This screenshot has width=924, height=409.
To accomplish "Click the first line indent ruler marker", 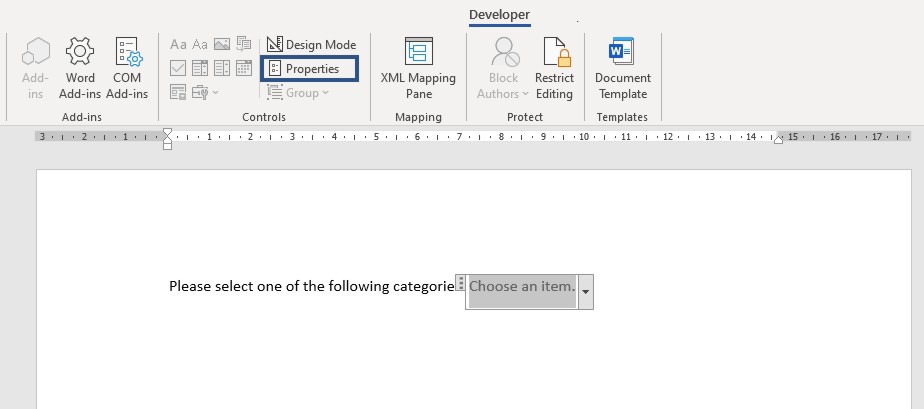I will [x=167, y=132].
